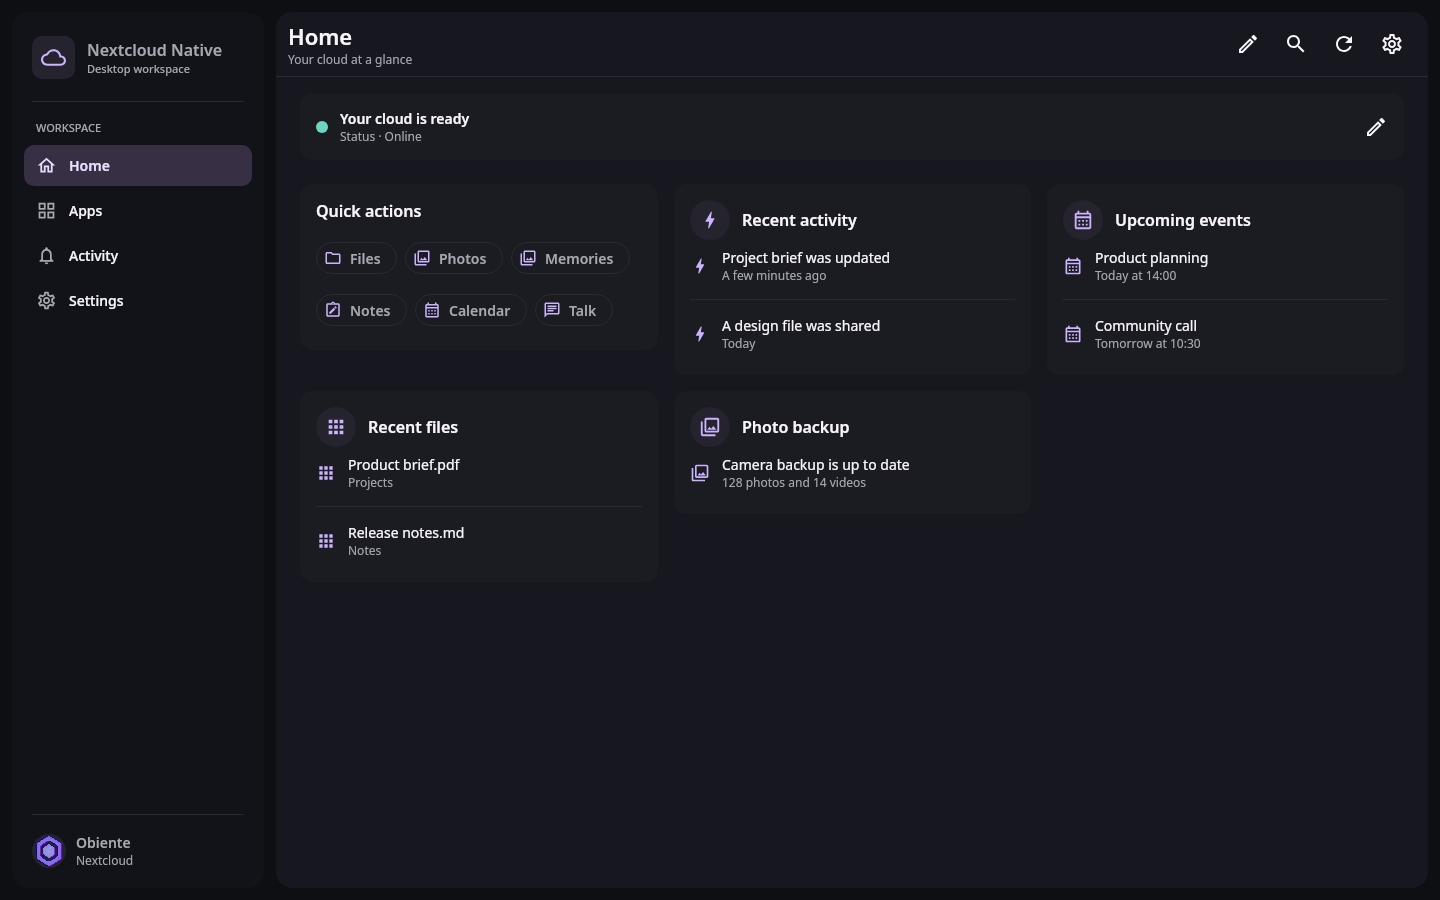The image size is (1440, 900).
Task: Click the green online status dot
Action: 322,127
